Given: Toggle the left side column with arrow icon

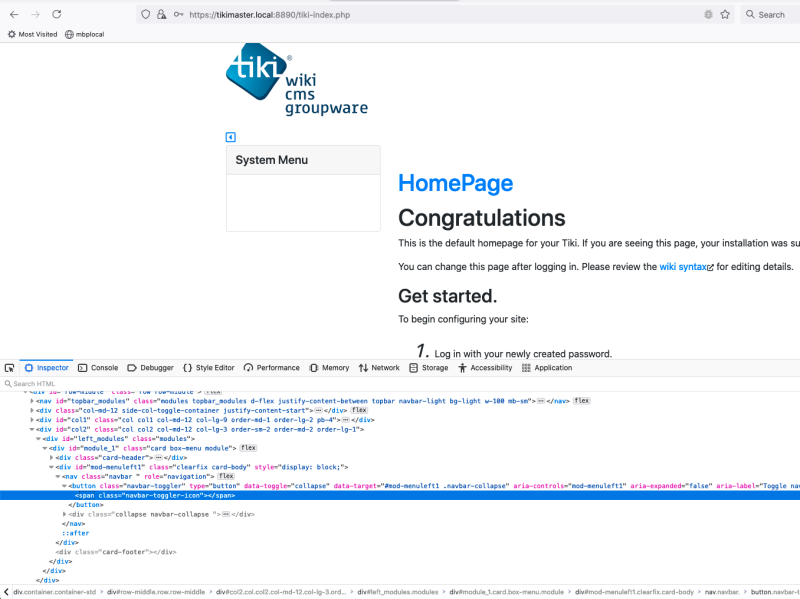Looking at the screenshot, I should pos(231,137).
